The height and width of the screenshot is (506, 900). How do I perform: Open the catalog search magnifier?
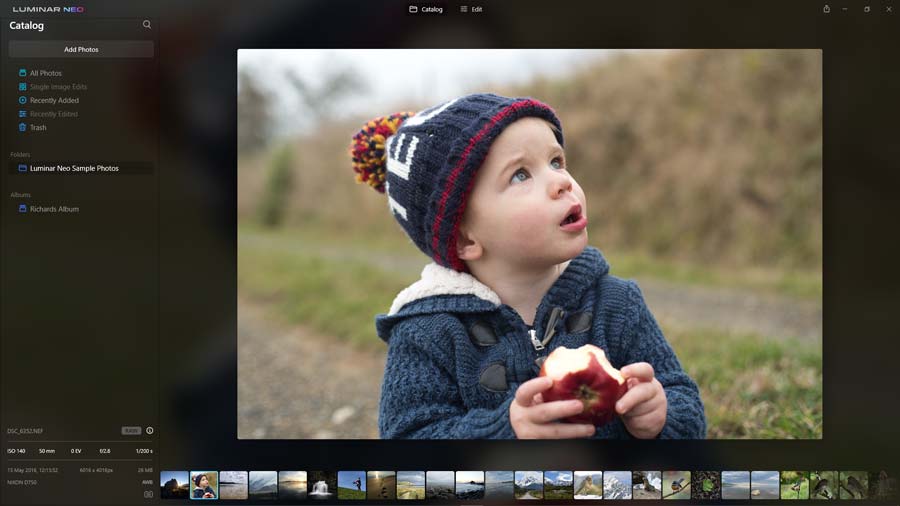click(x=147, y=25)
